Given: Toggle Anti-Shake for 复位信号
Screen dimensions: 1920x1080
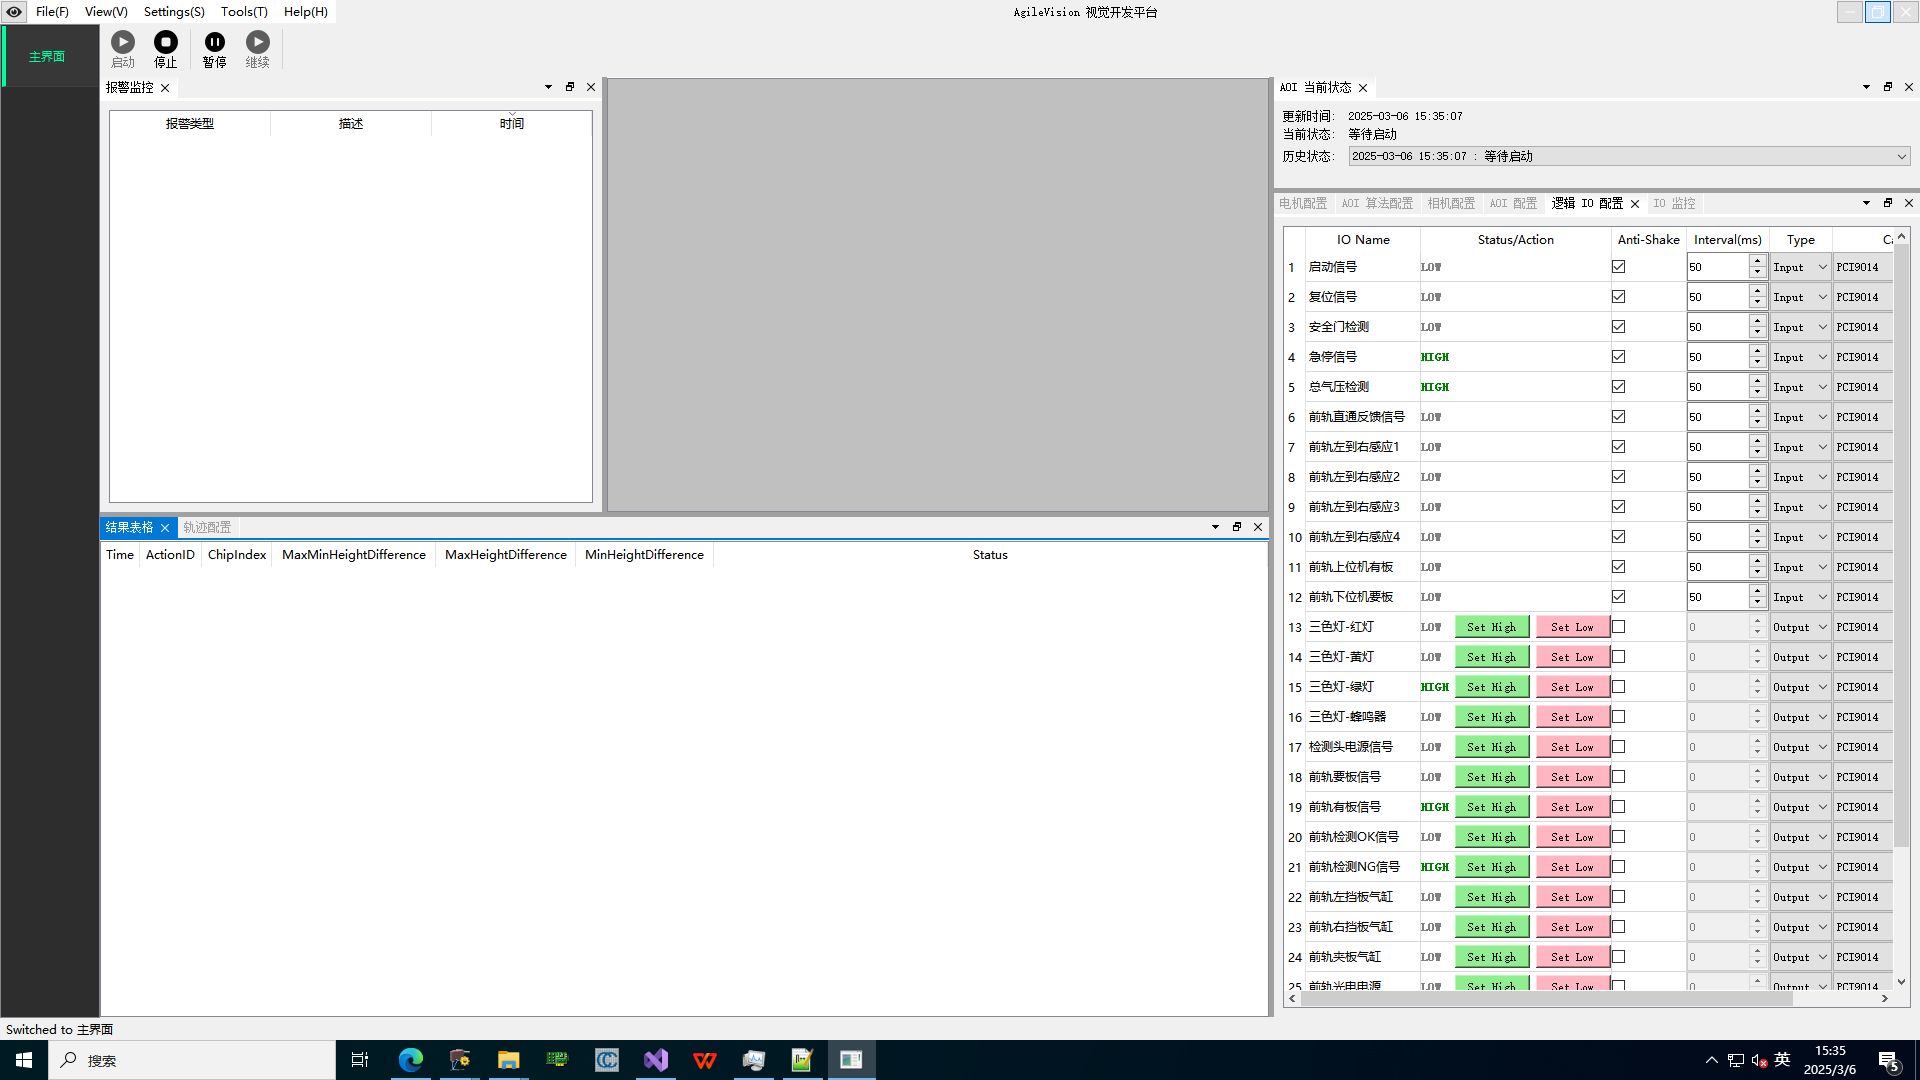Looking at the screenshot, I should click(x=1618, y=297).
